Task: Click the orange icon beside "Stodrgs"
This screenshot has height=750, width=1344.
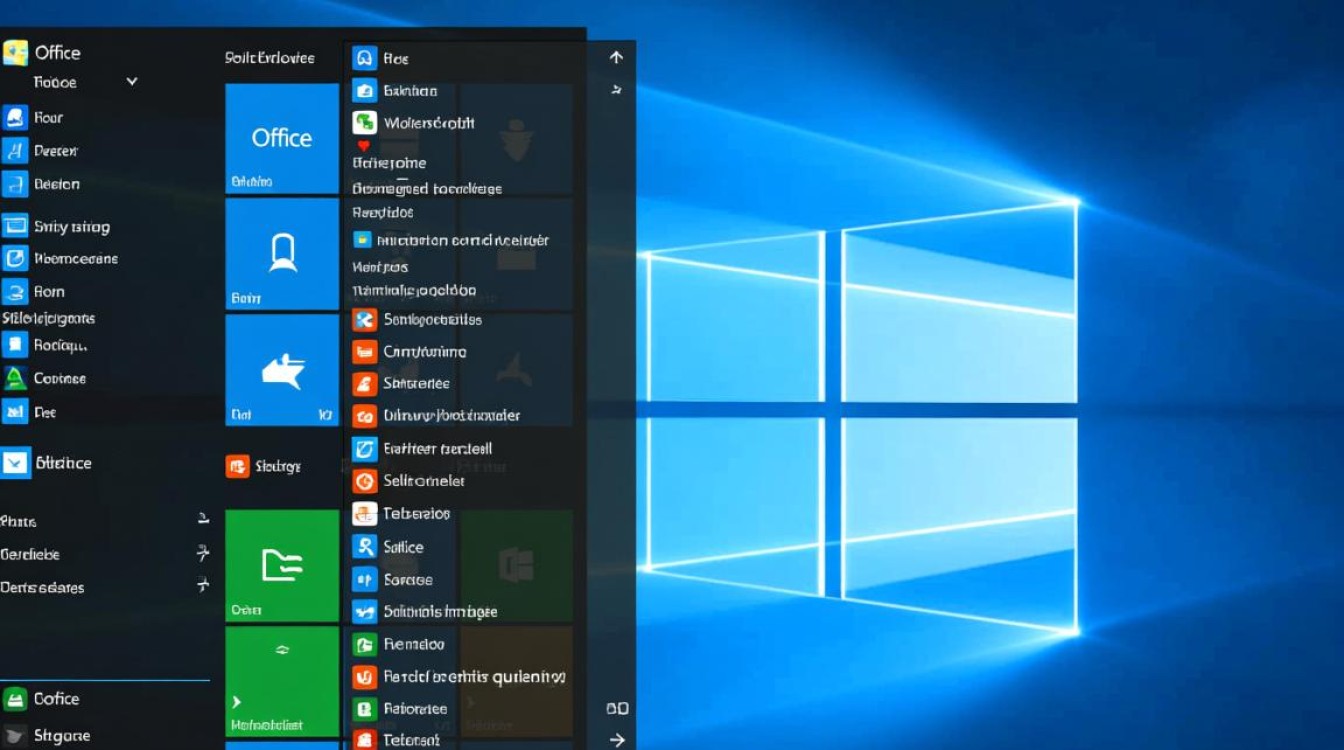Action: [x=237, y=466]
